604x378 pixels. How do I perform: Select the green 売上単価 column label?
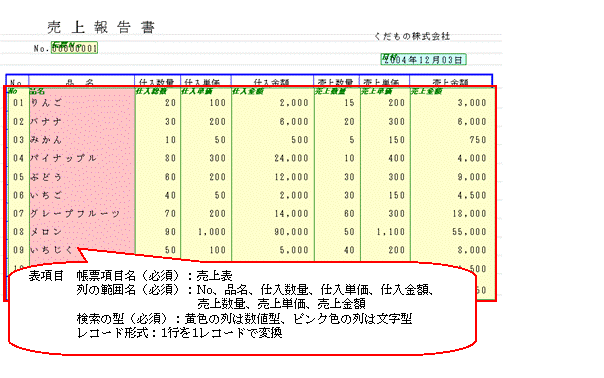click(376, 91)
